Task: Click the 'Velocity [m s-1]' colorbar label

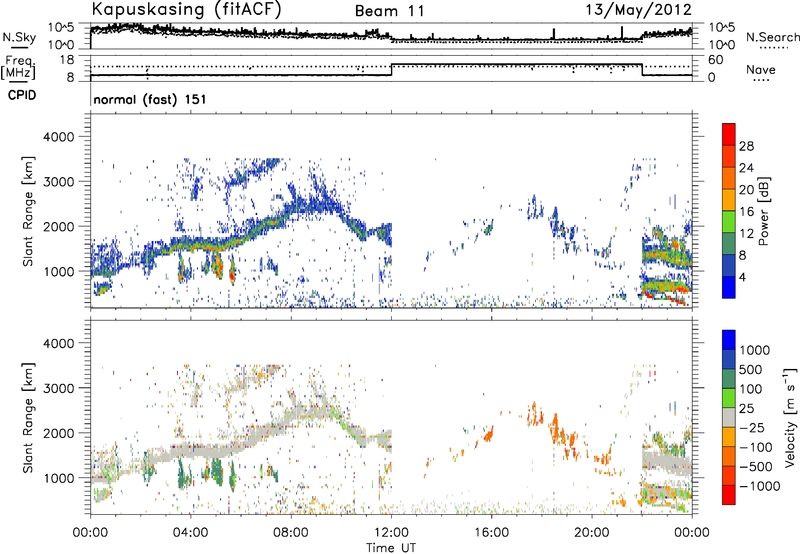Action: [790, 417]
